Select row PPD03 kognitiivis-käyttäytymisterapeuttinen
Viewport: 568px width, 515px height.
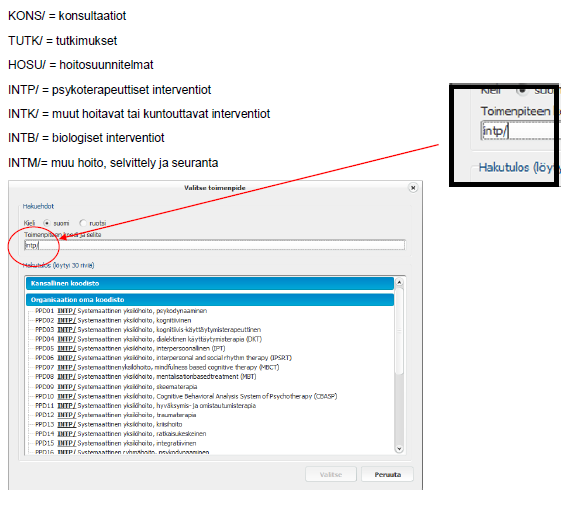[148, 330]
